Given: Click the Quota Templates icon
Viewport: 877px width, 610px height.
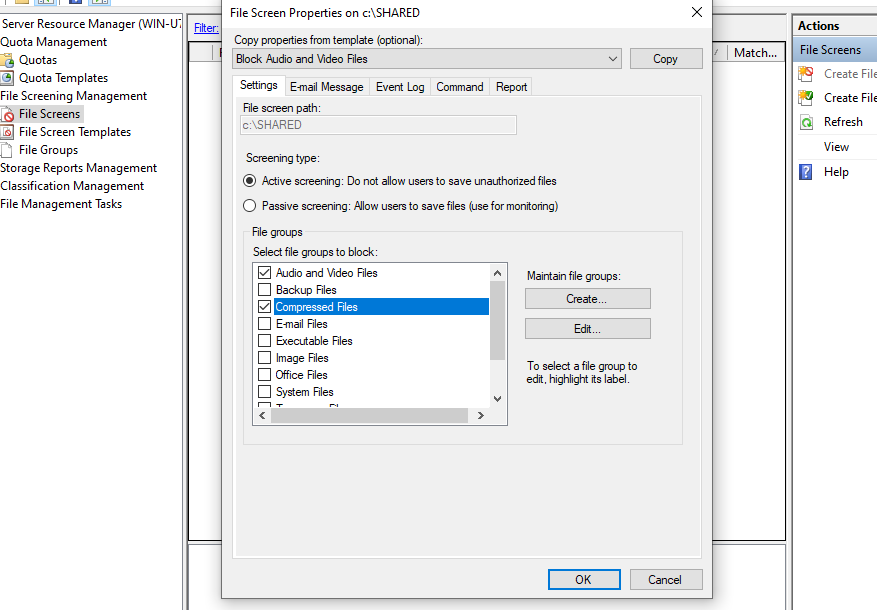Looking at the screenshot, I should pos(8,78).
